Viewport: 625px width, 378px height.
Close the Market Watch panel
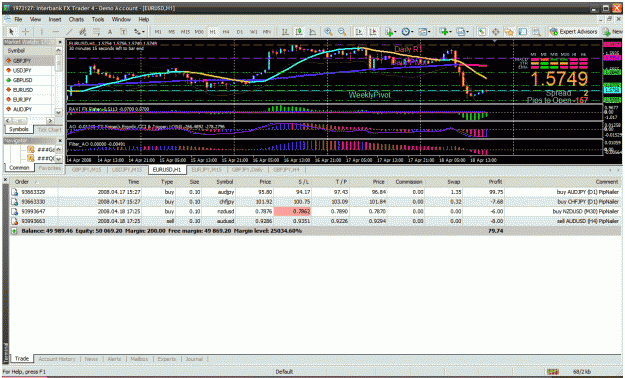pos(60,42)
